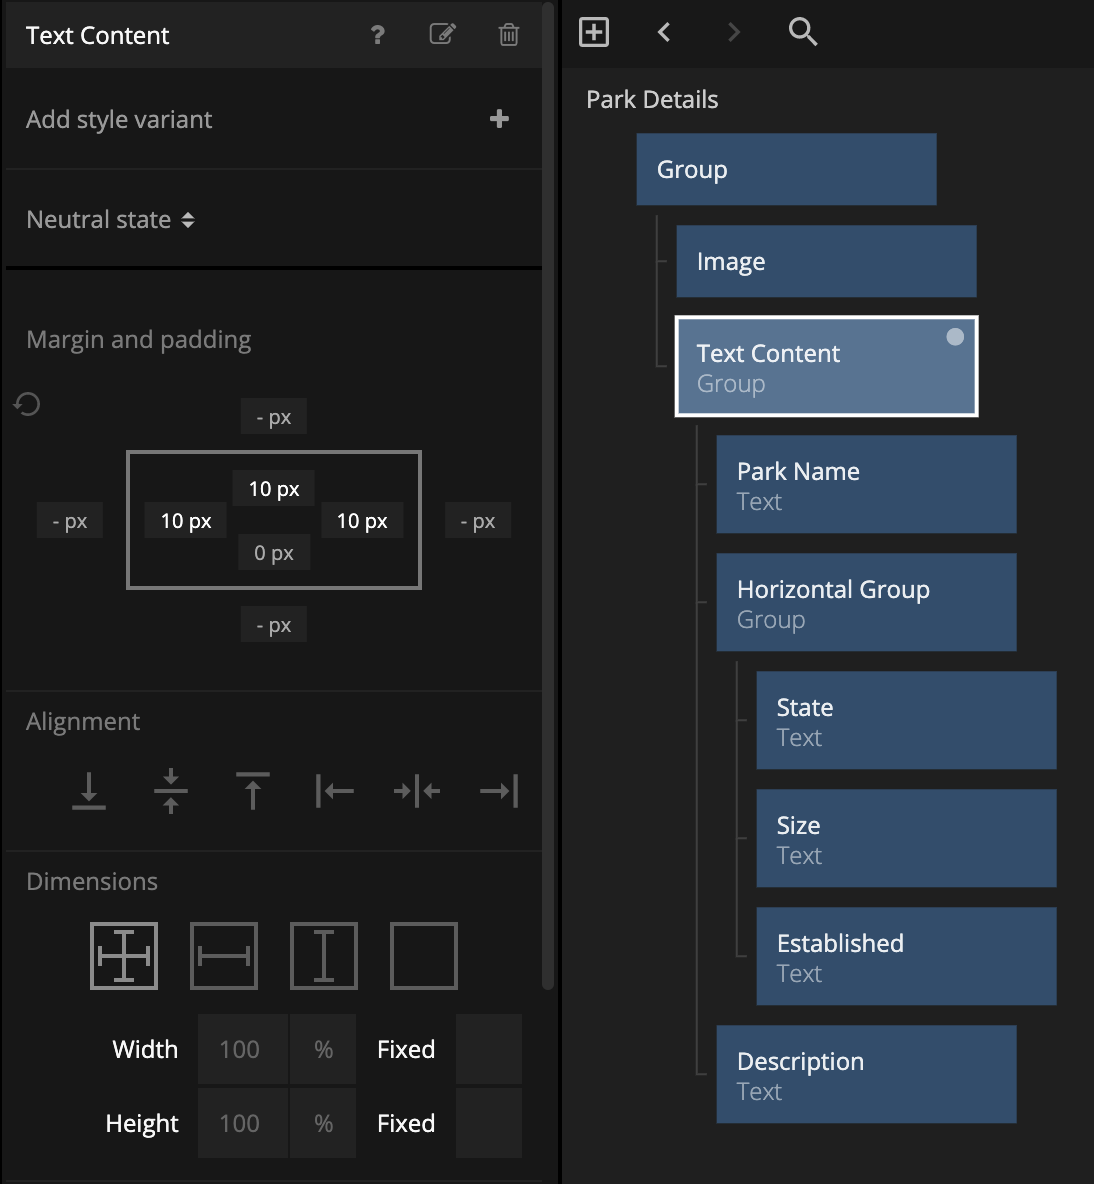Image resolution: width=1094 pixels, height=1184 pixels.
Task: Select center horizontally alignment icon
Action: click(416, 791)
